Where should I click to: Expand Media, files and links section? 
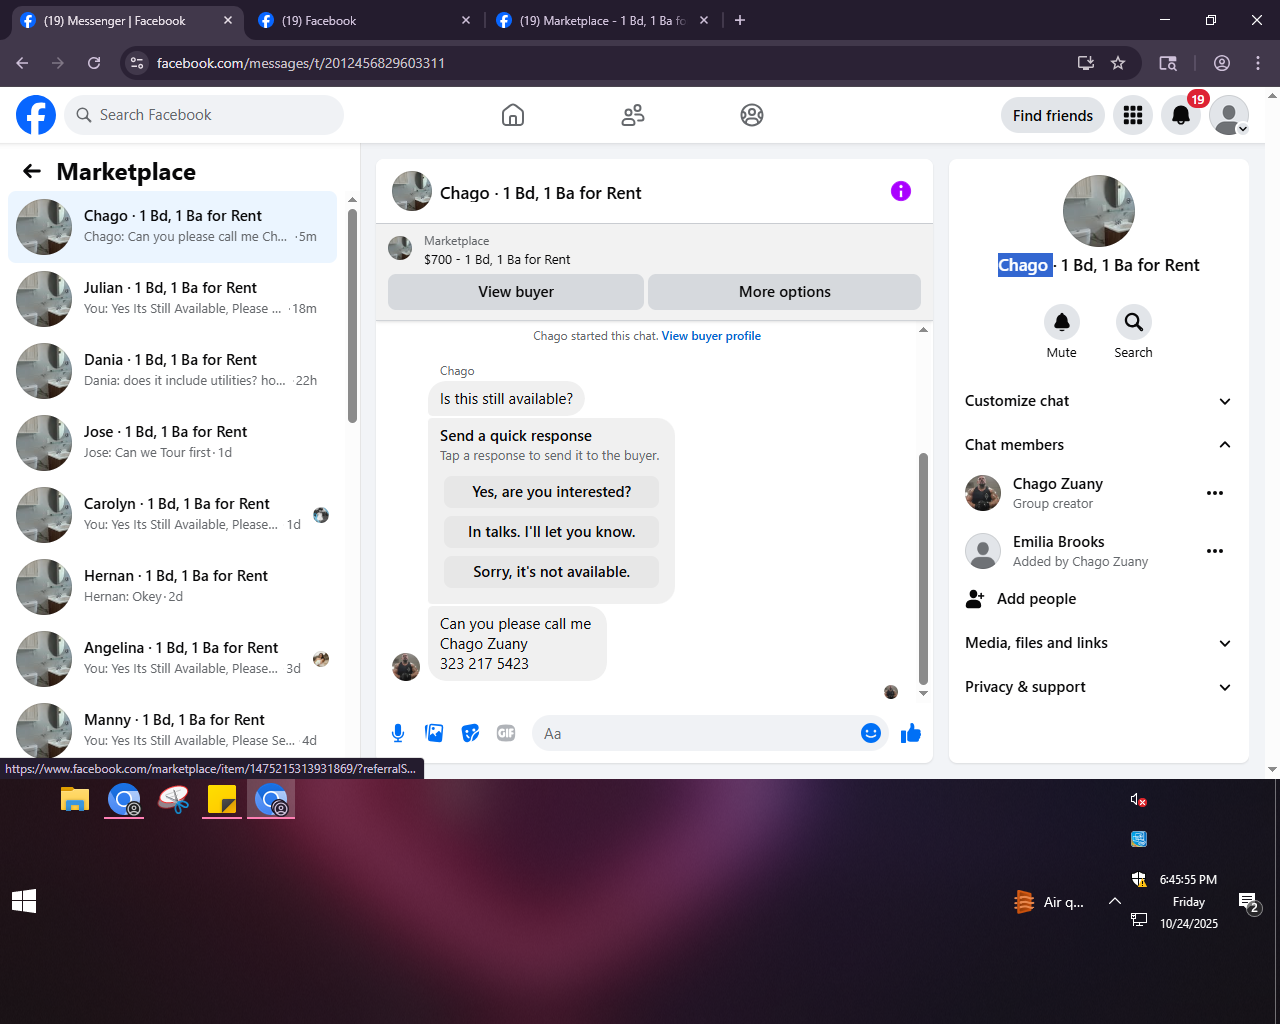(1098, 643)
